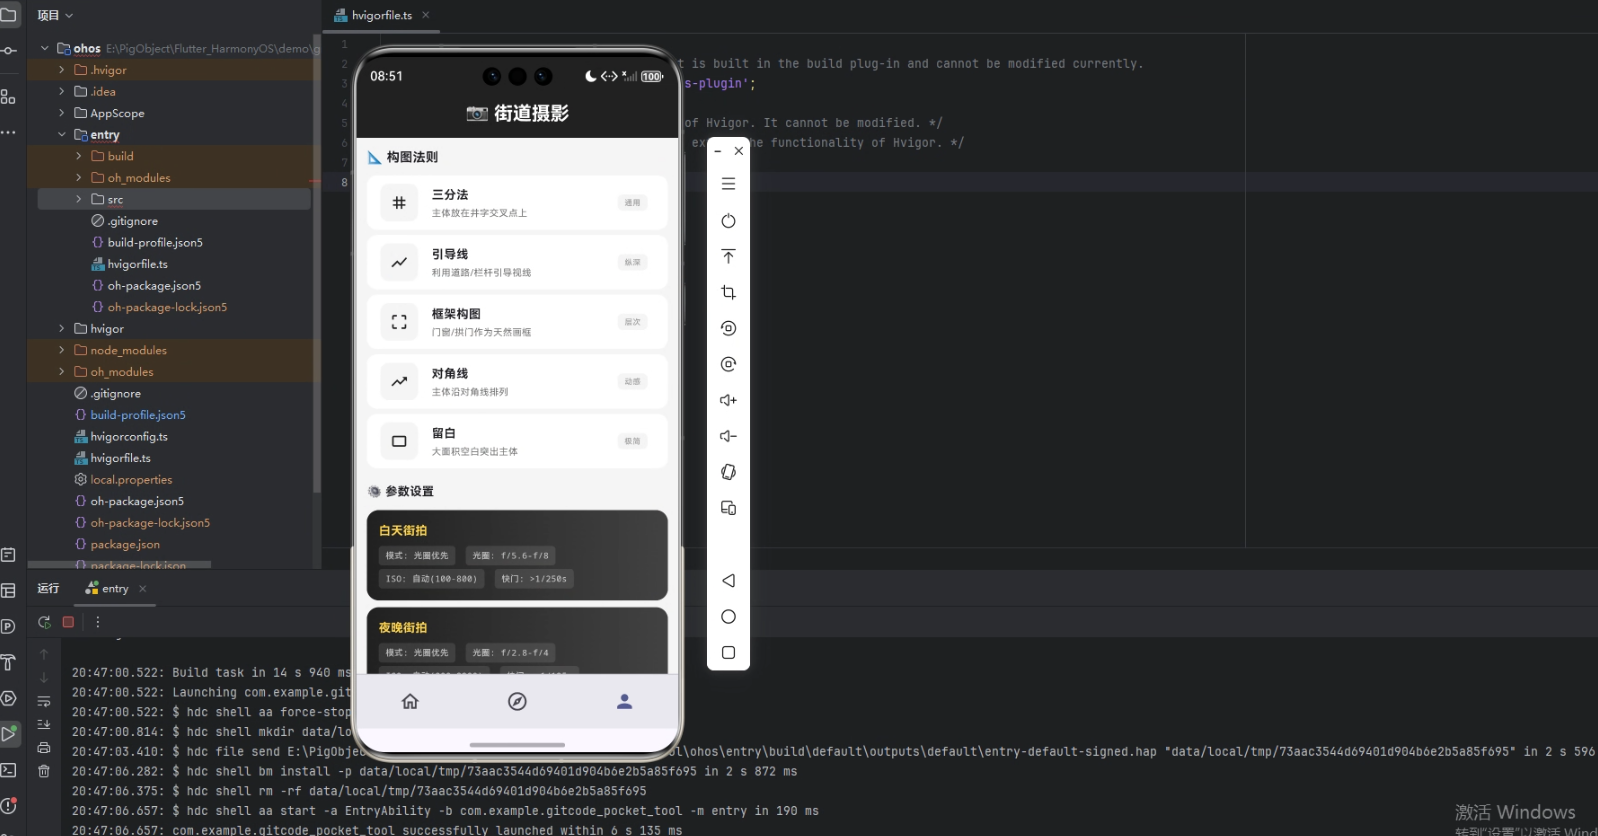Open the emulator toolbar hamburger menu

click(728, 184)
